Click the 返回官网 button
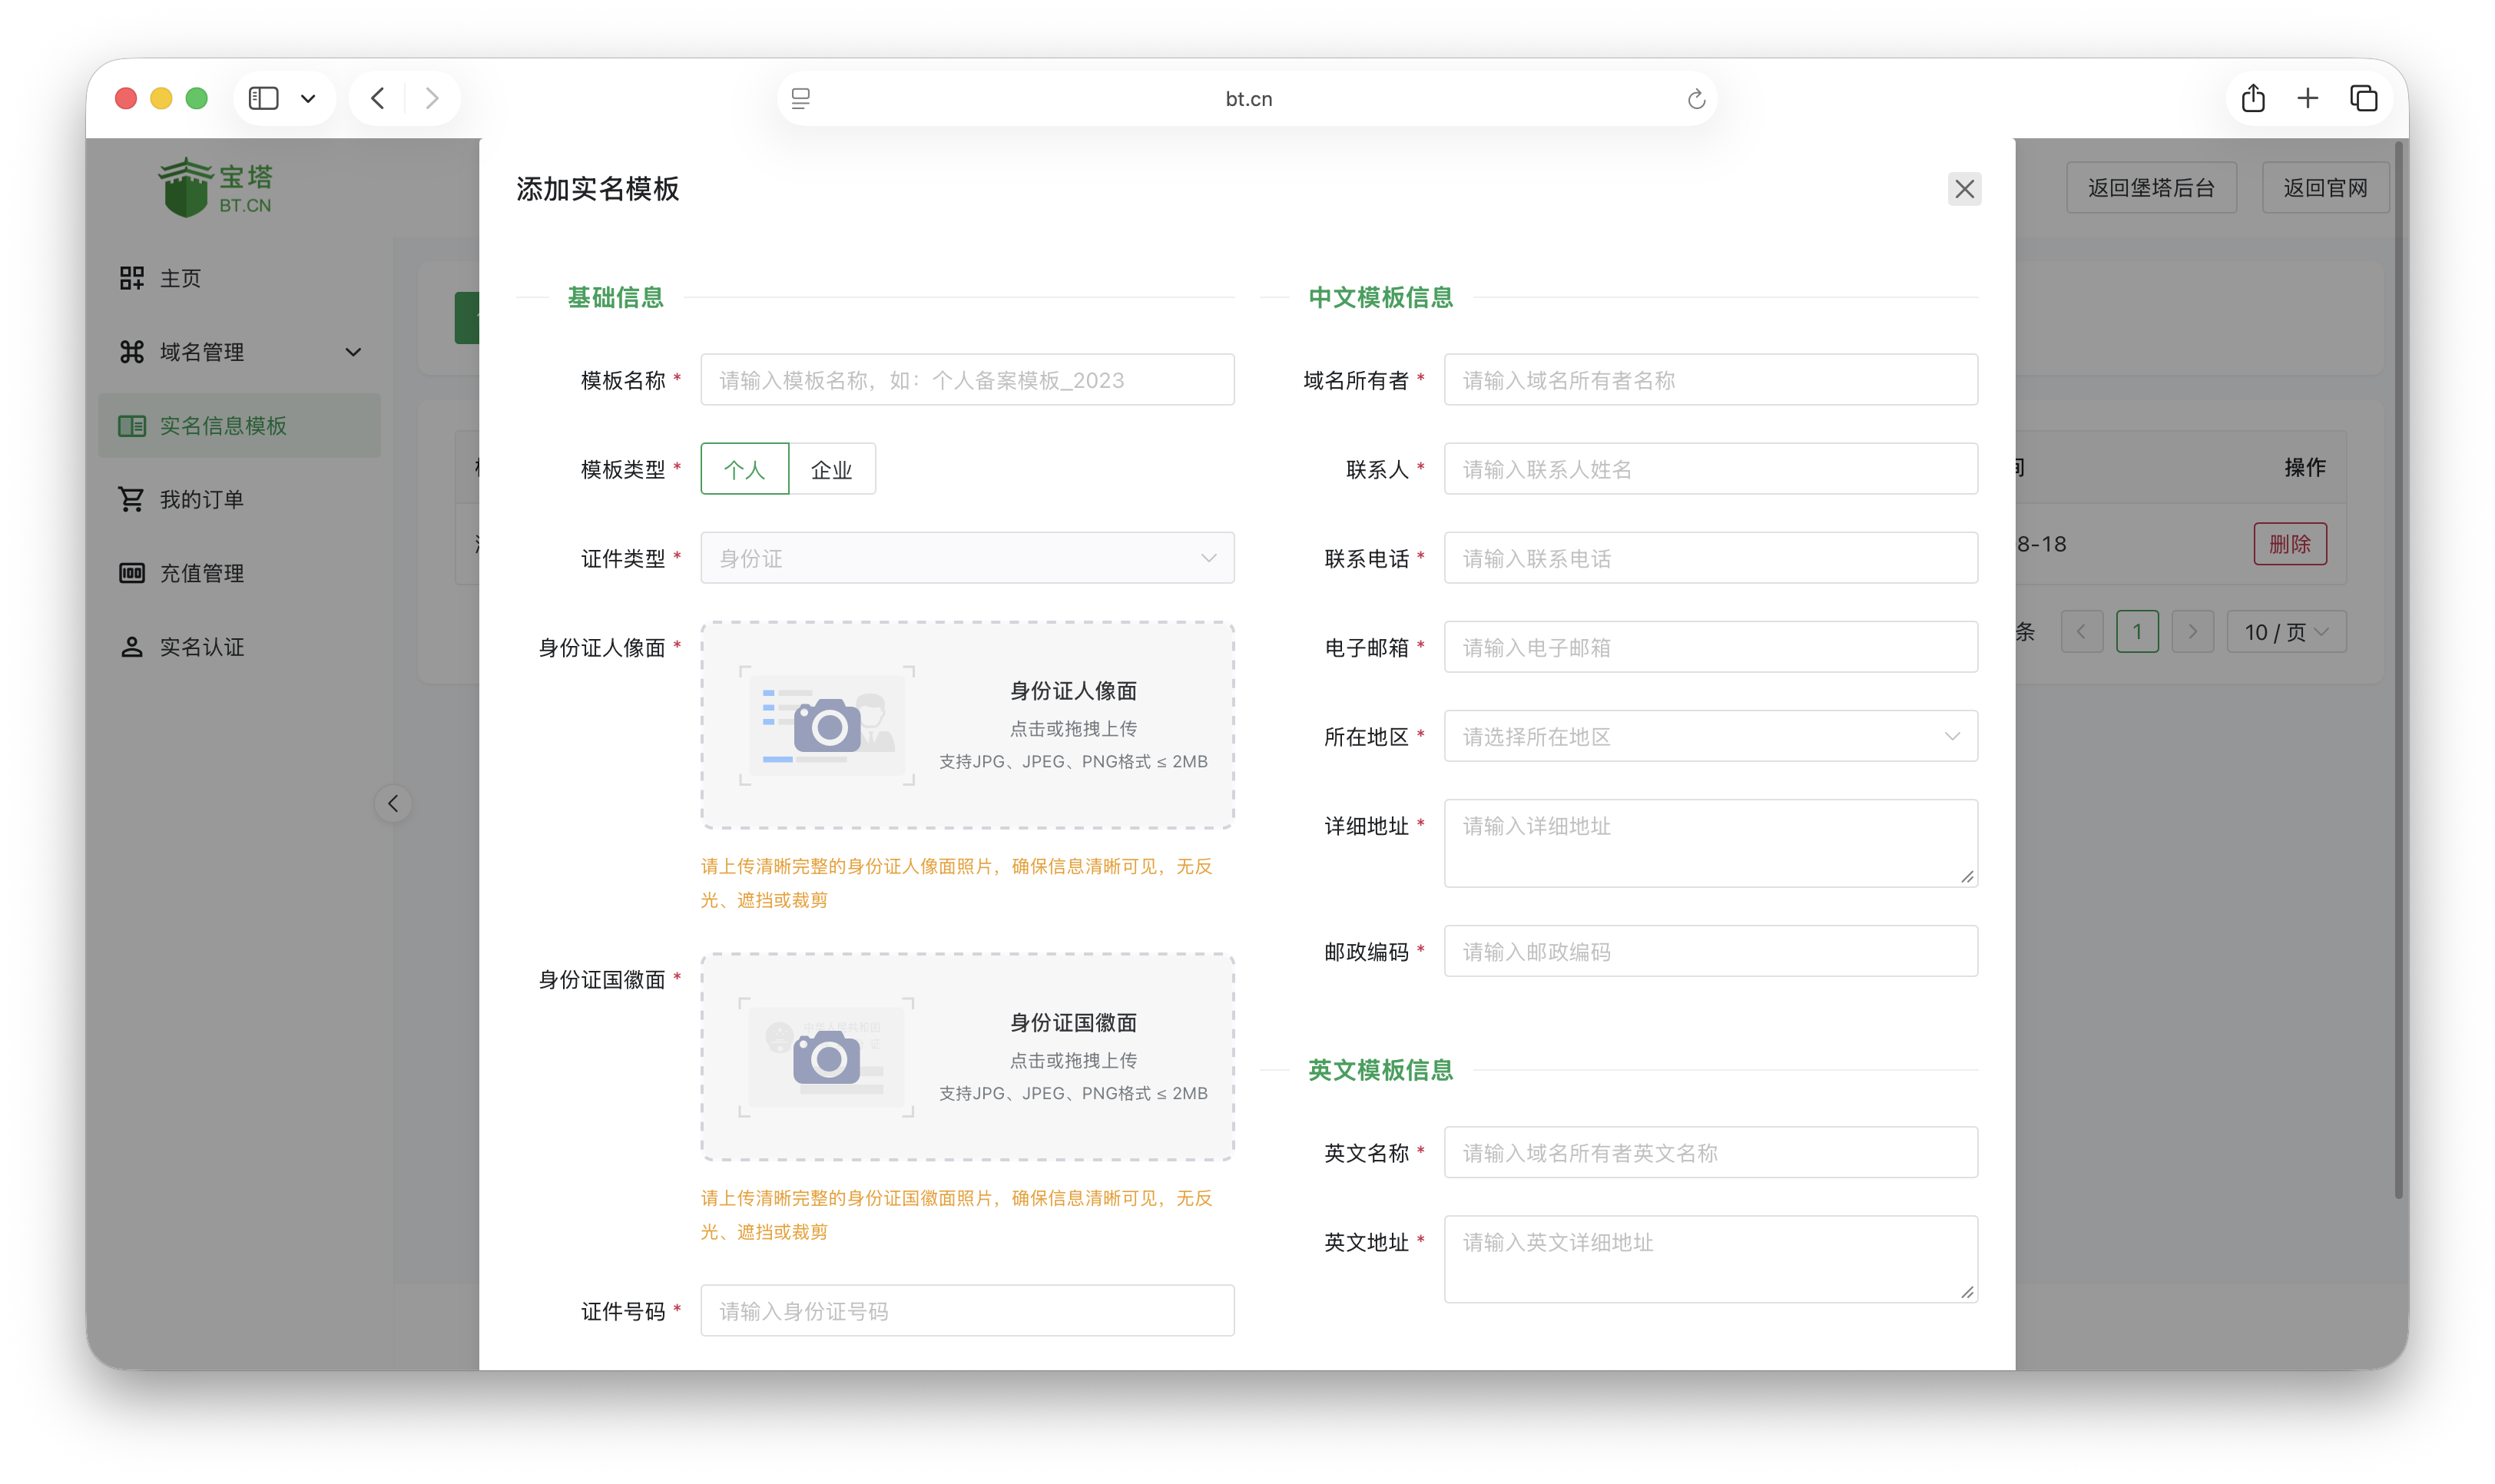Viewport: 2495px width, 1484px height. (2325, 187)
